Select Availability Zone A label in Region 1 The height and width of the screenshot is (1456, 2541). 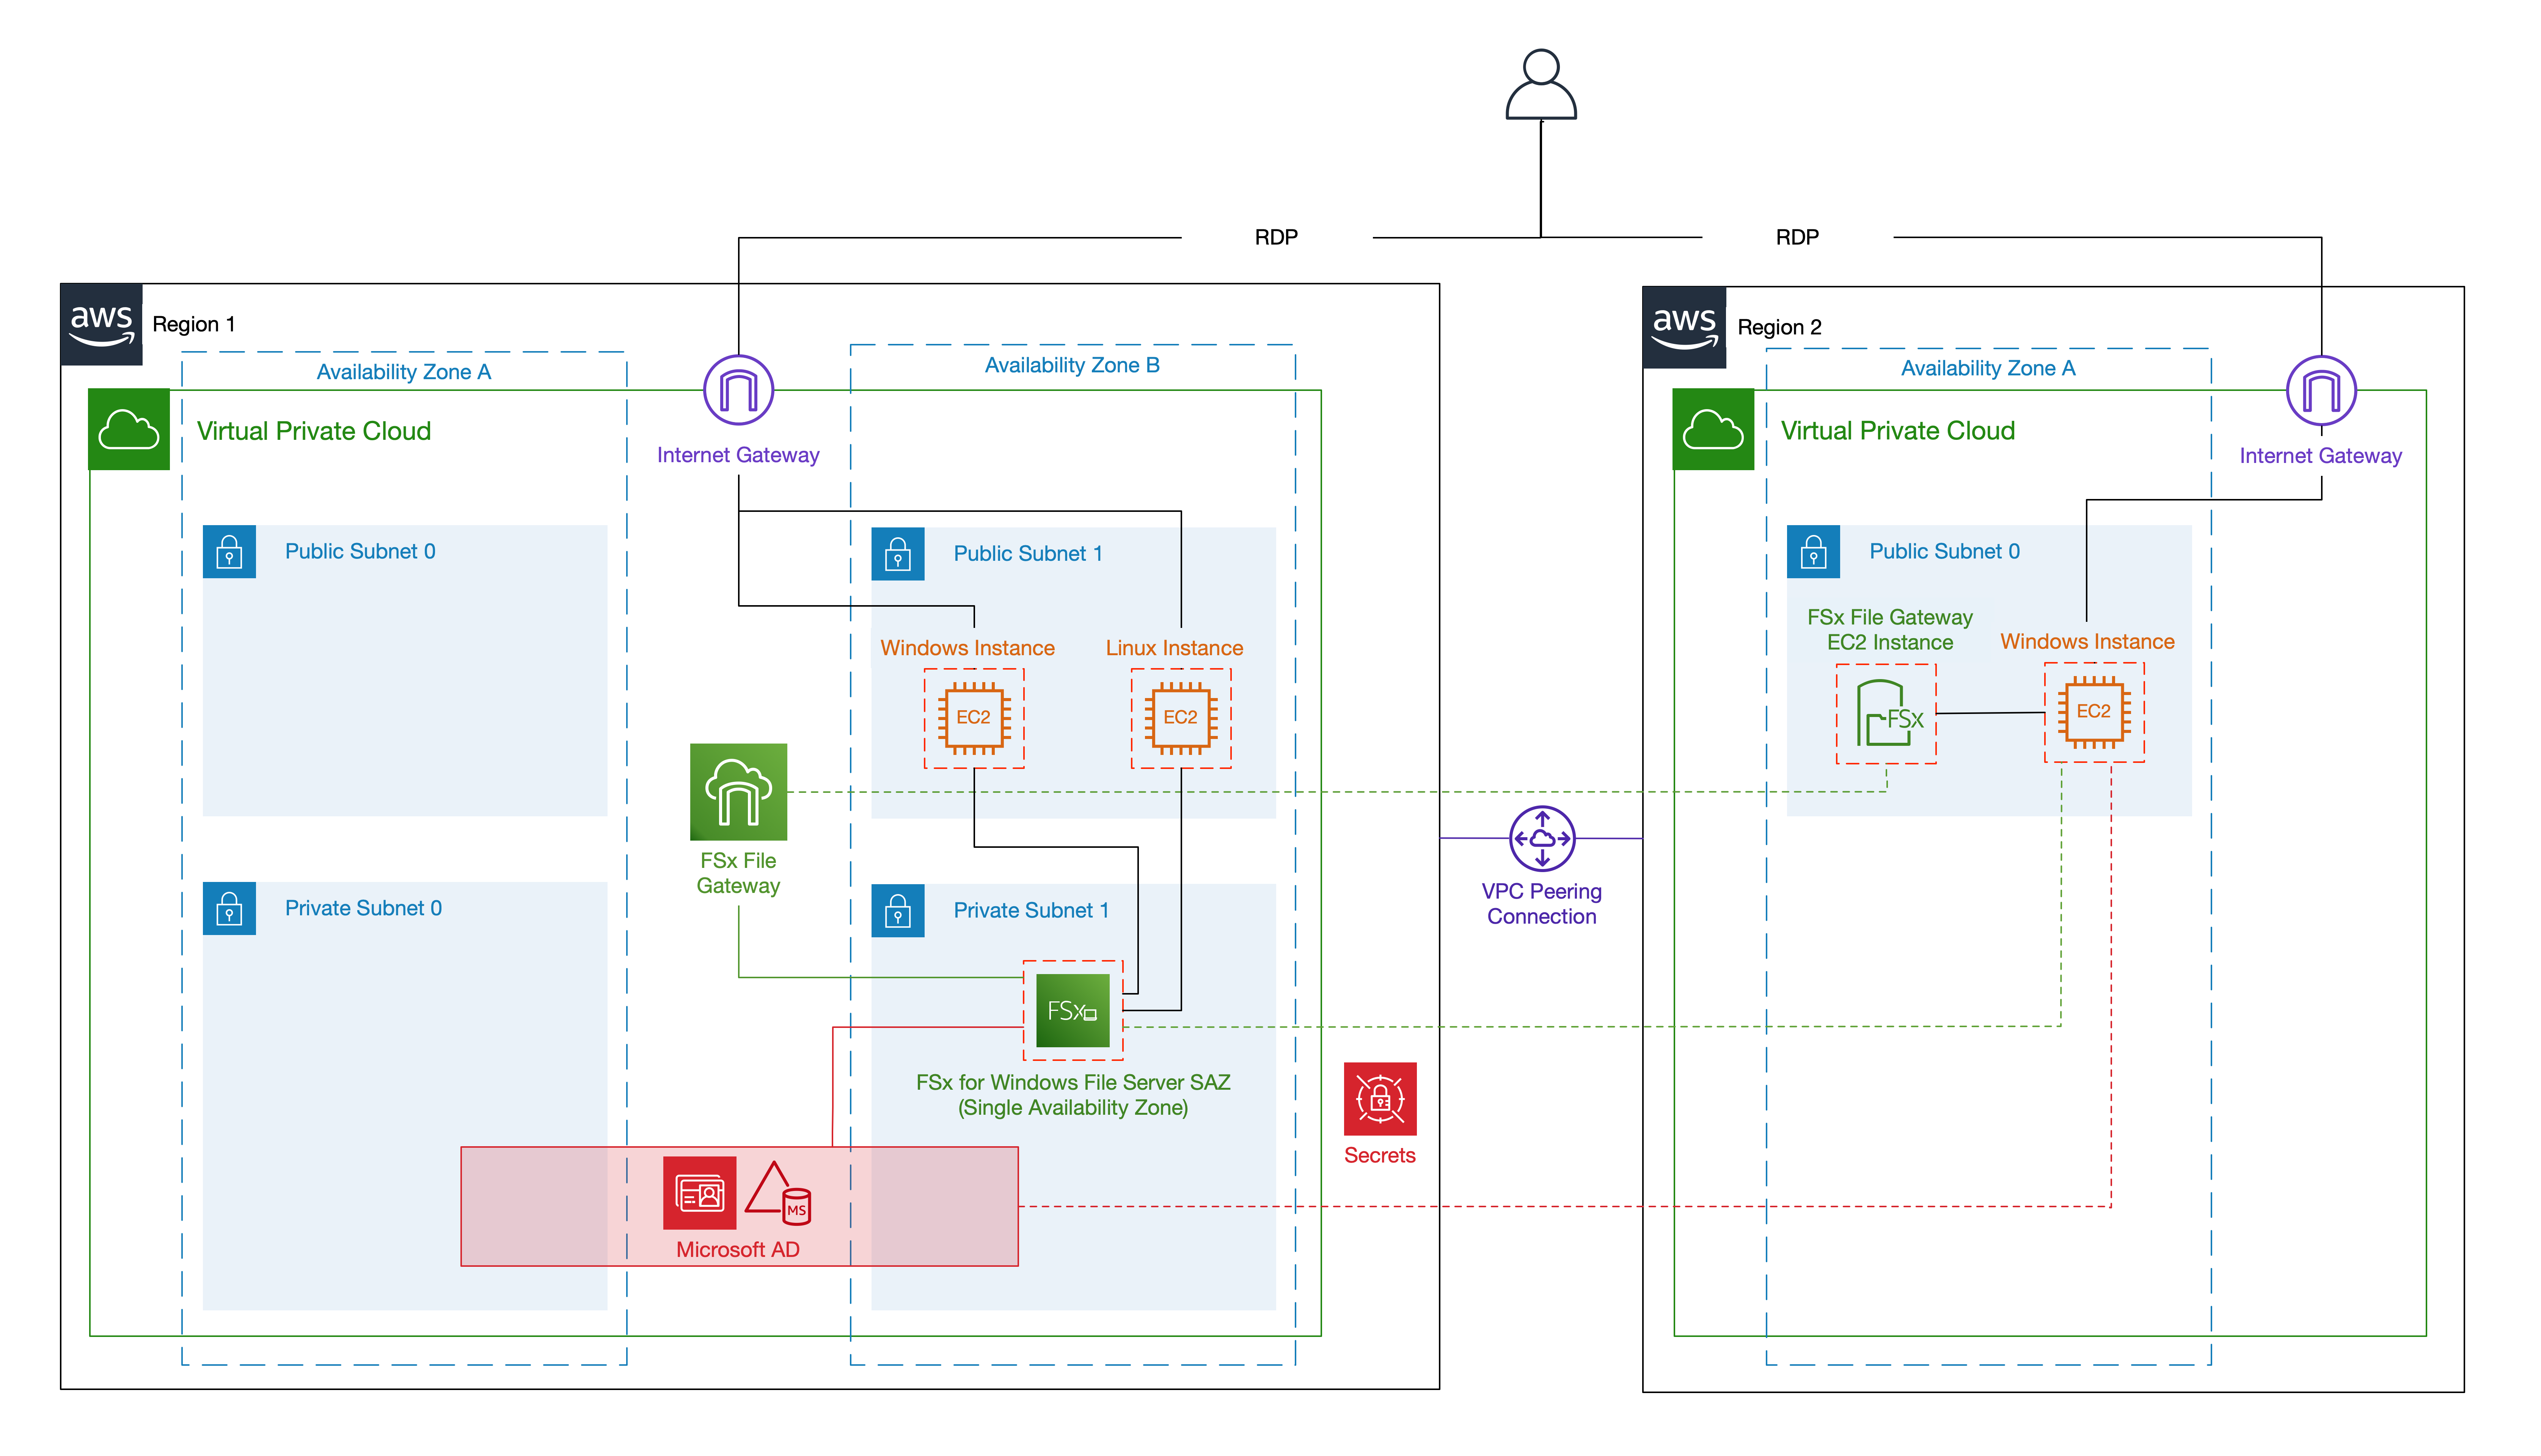[404, 372]
